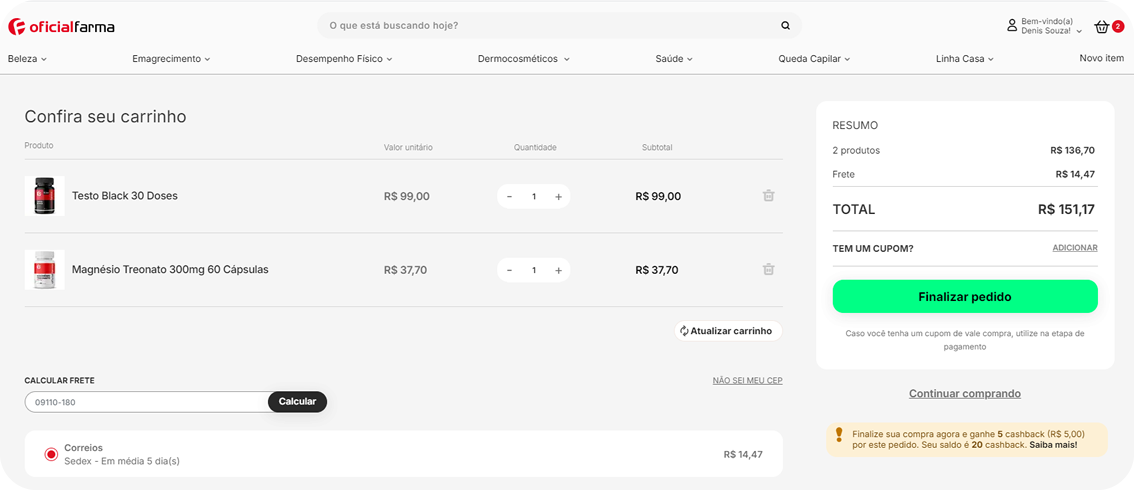Screen dimensions: 1134x490
Task: Remove Magnésio Treonato using trash icon
Action: click(768, 269)
